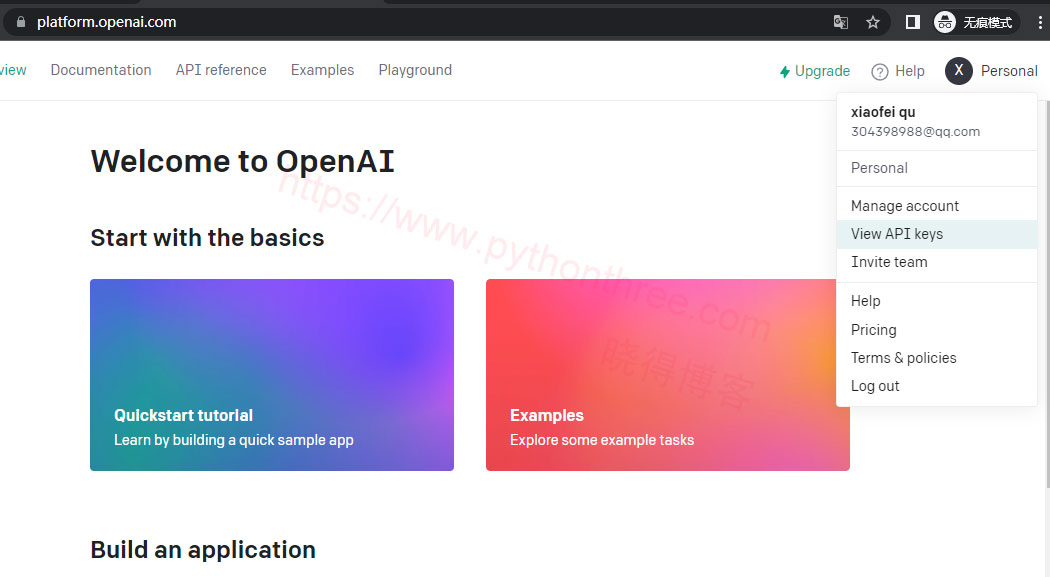This screenshot has height=577, width=1050.
Task: Bookmark page with the star icon
Action: [873, 22]
